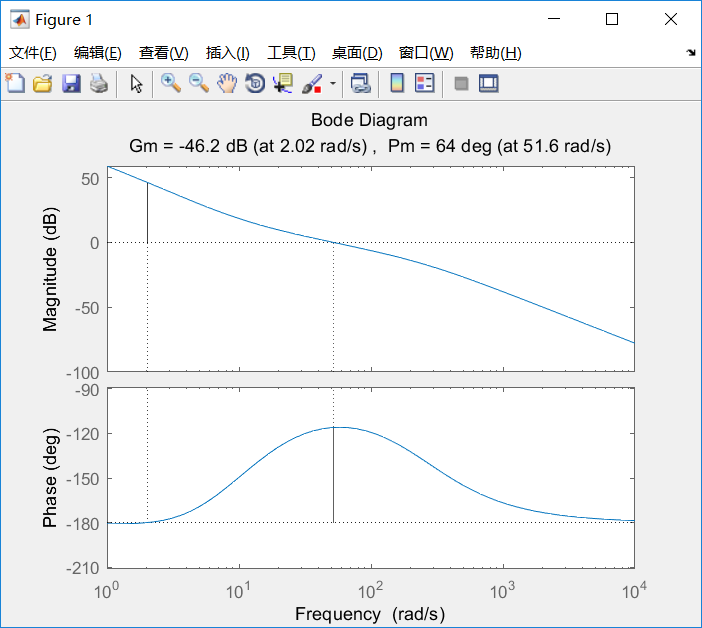Click the phase margin vertical line in phase plot
702x628 pixels.
pos(334,475)
